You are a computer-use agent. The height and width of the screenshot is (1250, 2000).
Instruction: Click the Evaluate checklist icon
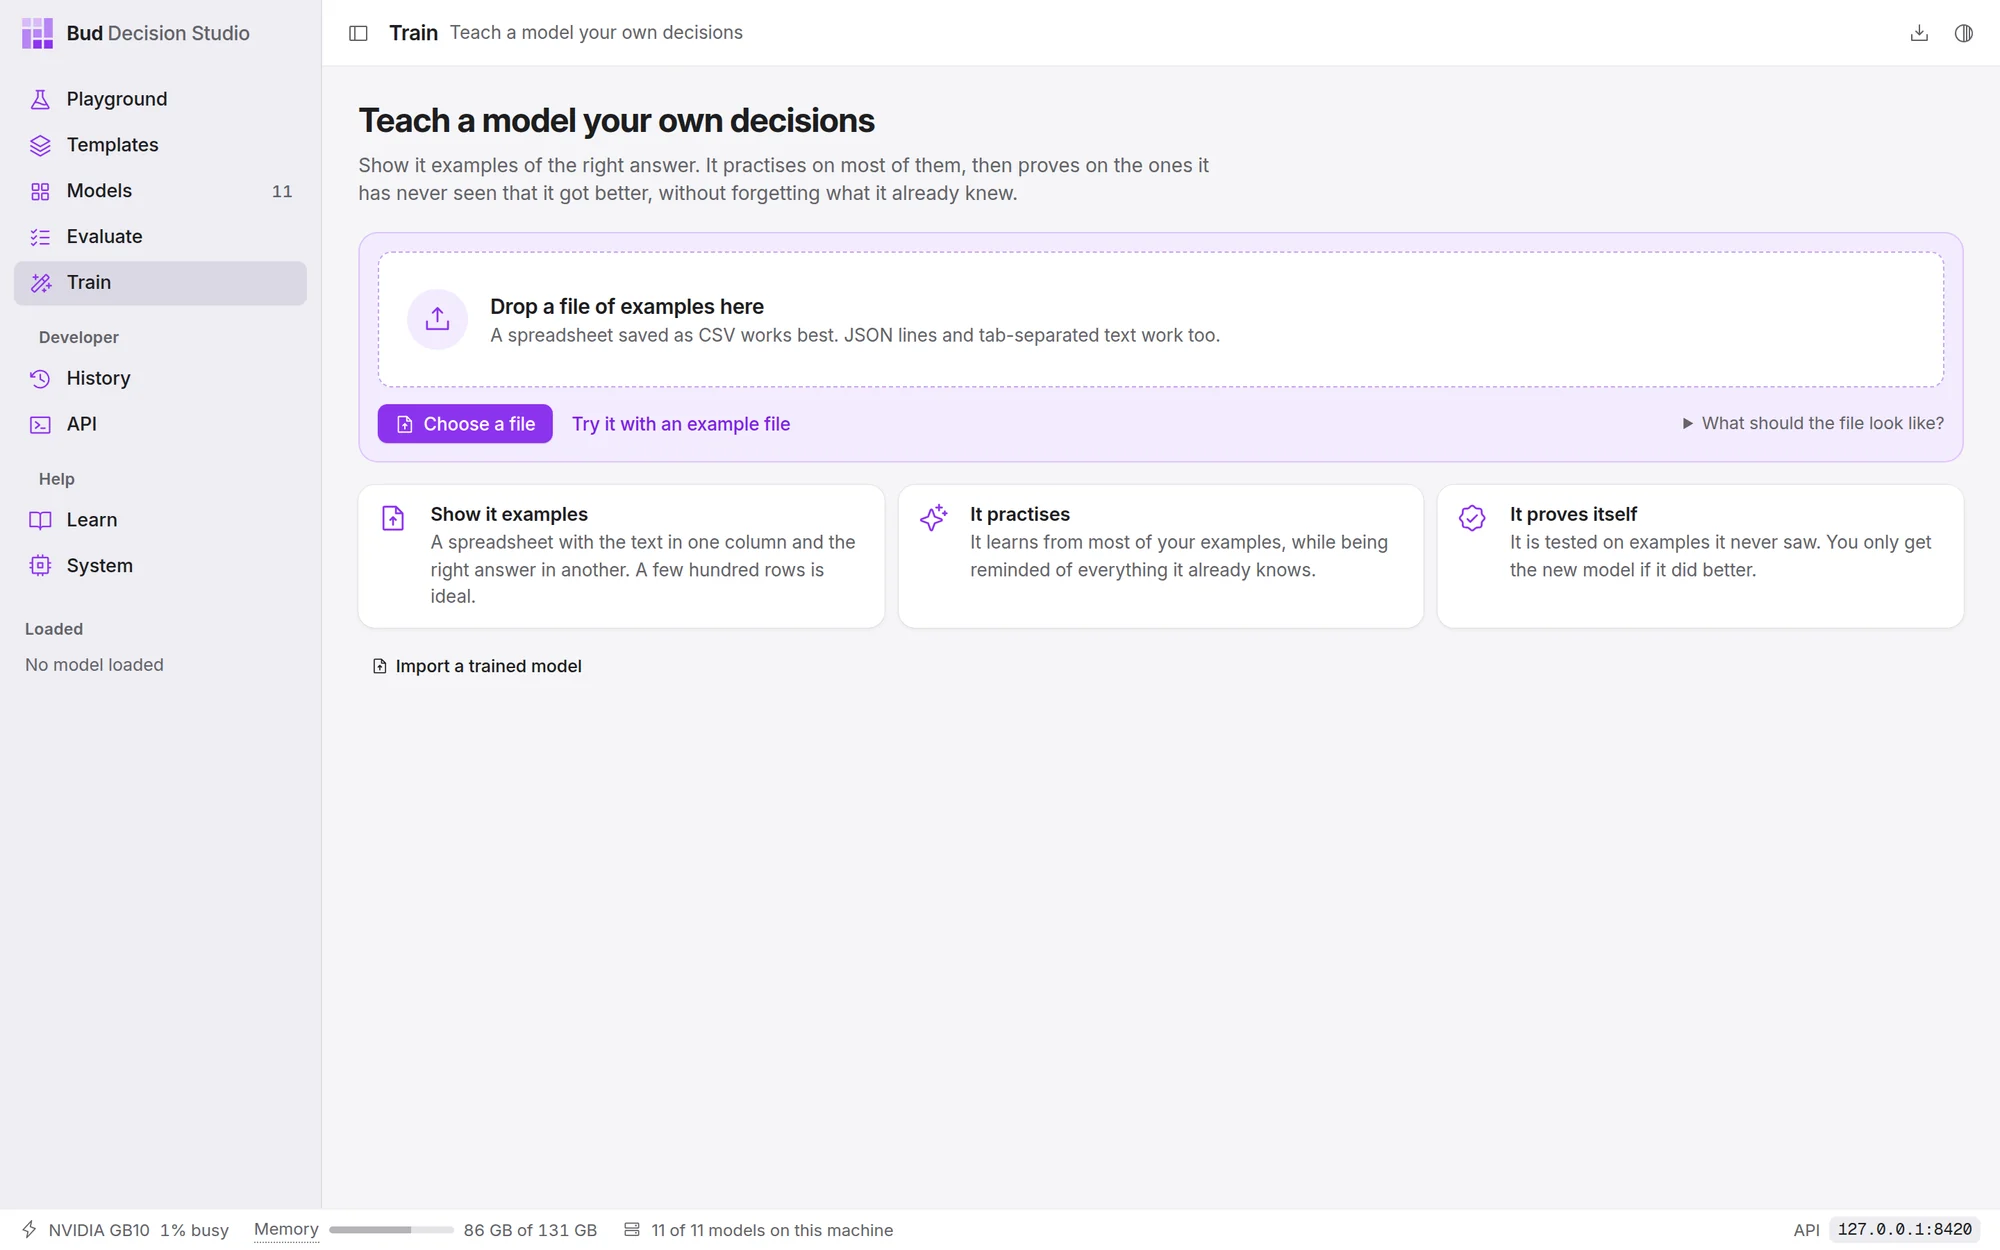[x=40, y=237]
